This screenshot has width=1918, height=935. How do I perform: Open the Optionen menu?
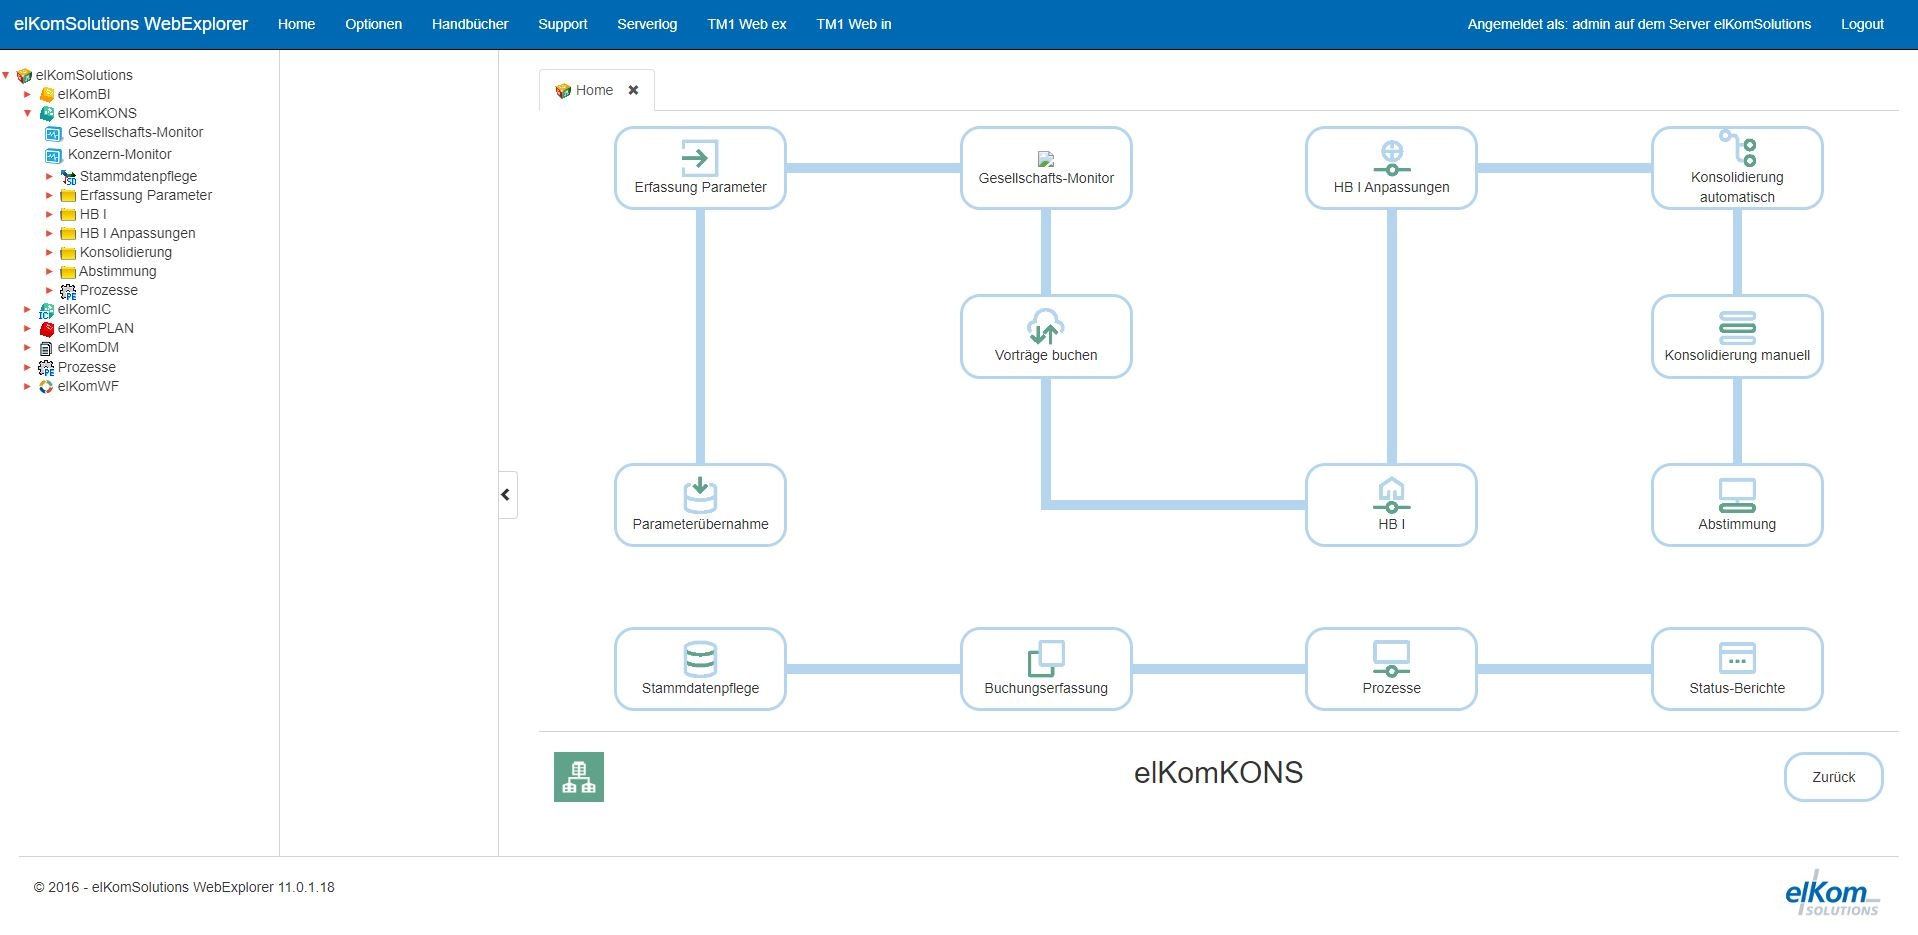[373, 24]
